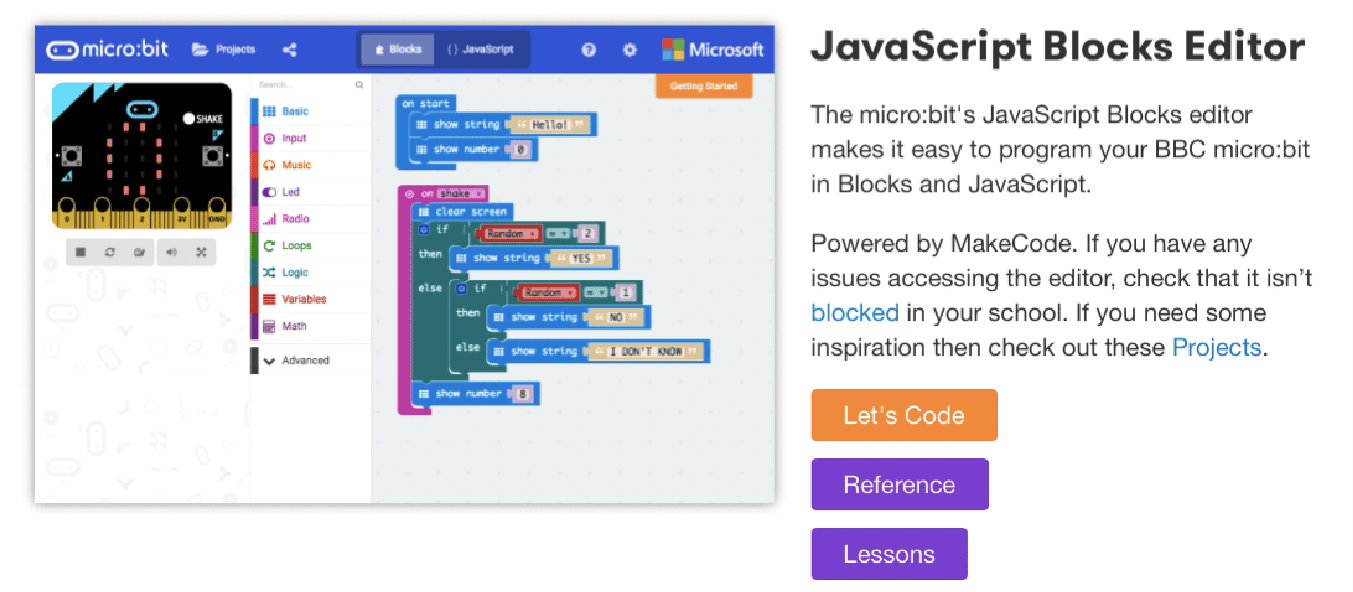Screen dimensions: 1353x592
Task: Click the purple Lessons button
Action: 889,554
